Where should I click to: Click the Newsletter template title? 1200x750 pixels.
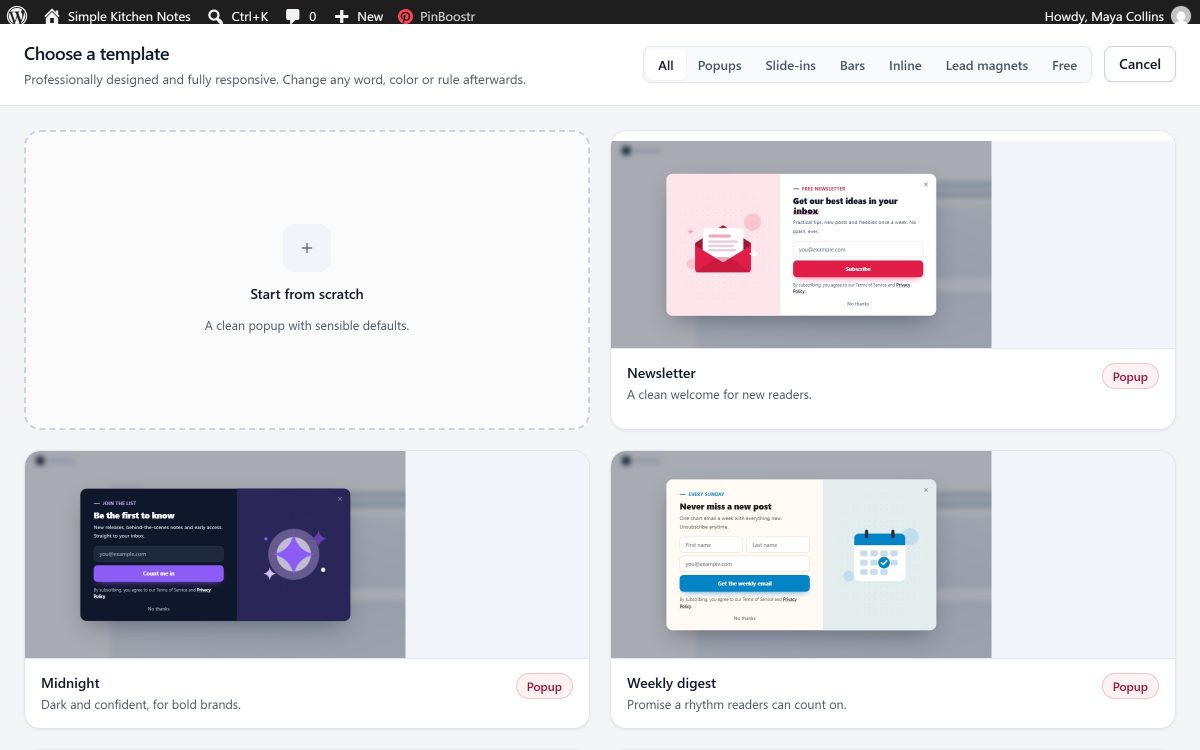click(x=661, y=373)
